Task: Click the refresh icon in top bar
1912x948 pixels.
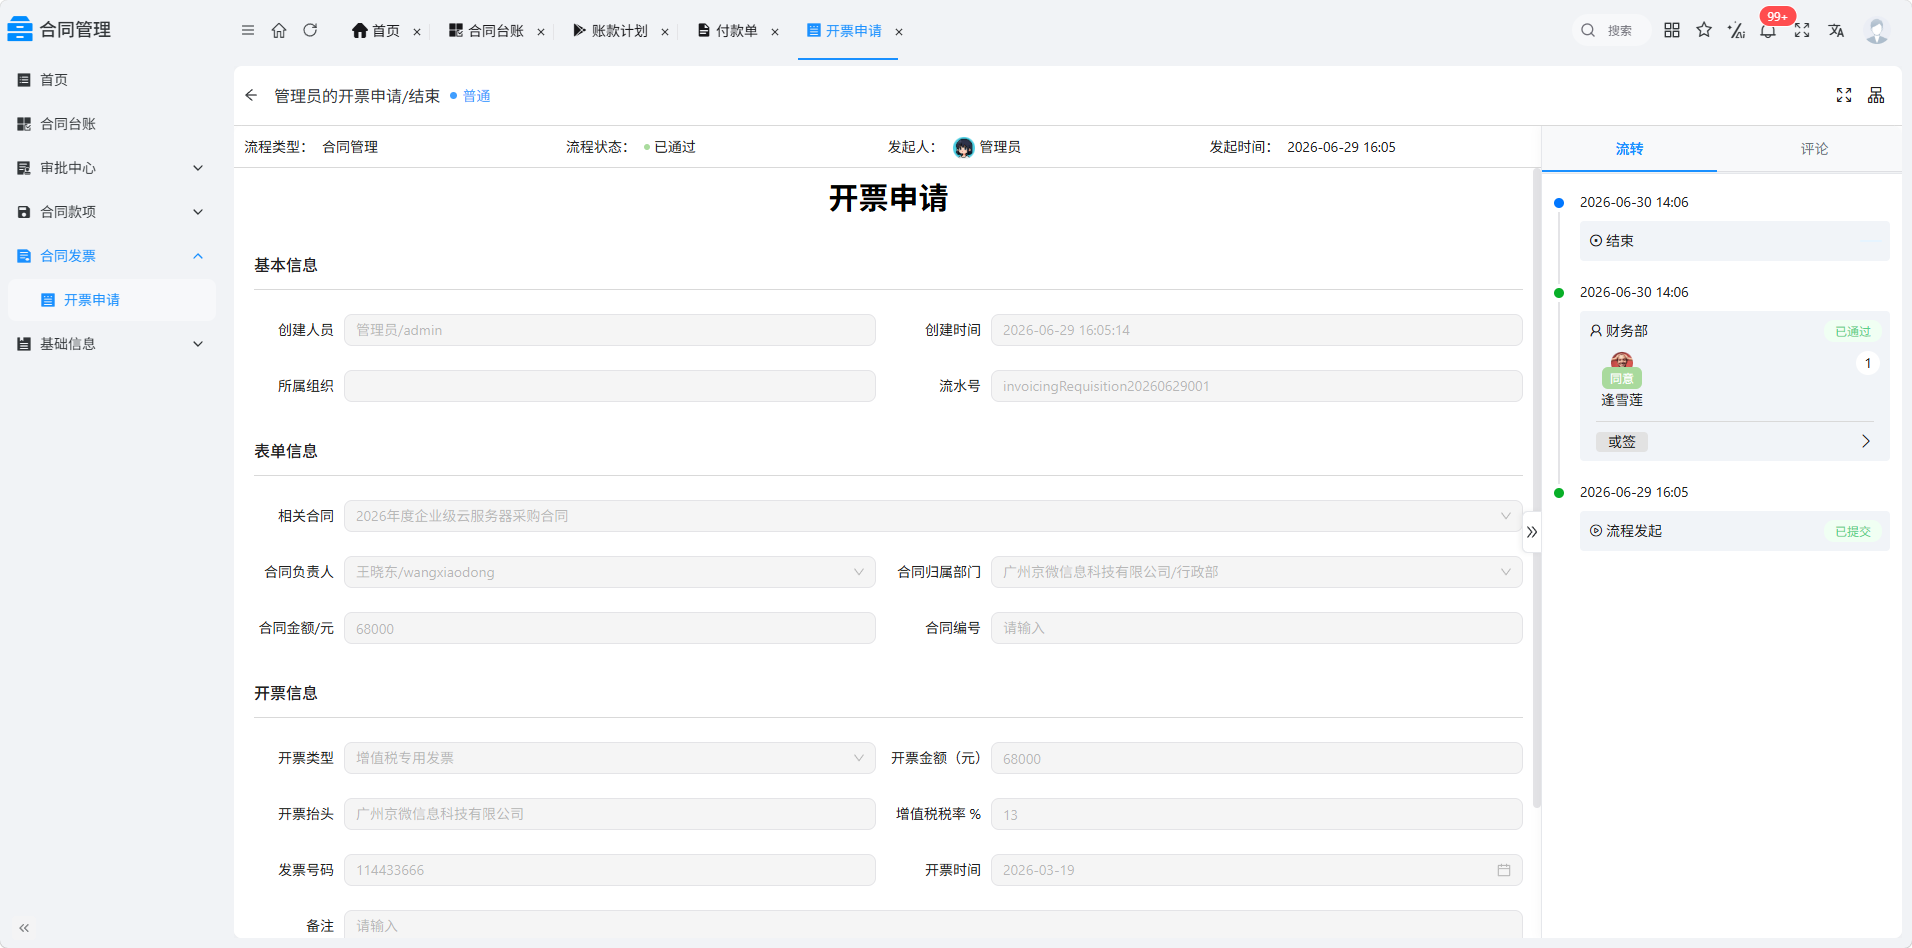Action: [310, 30]
